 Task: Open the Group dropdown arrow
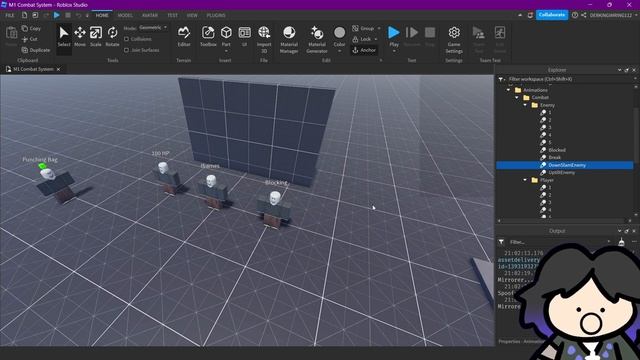pos(379,28)
